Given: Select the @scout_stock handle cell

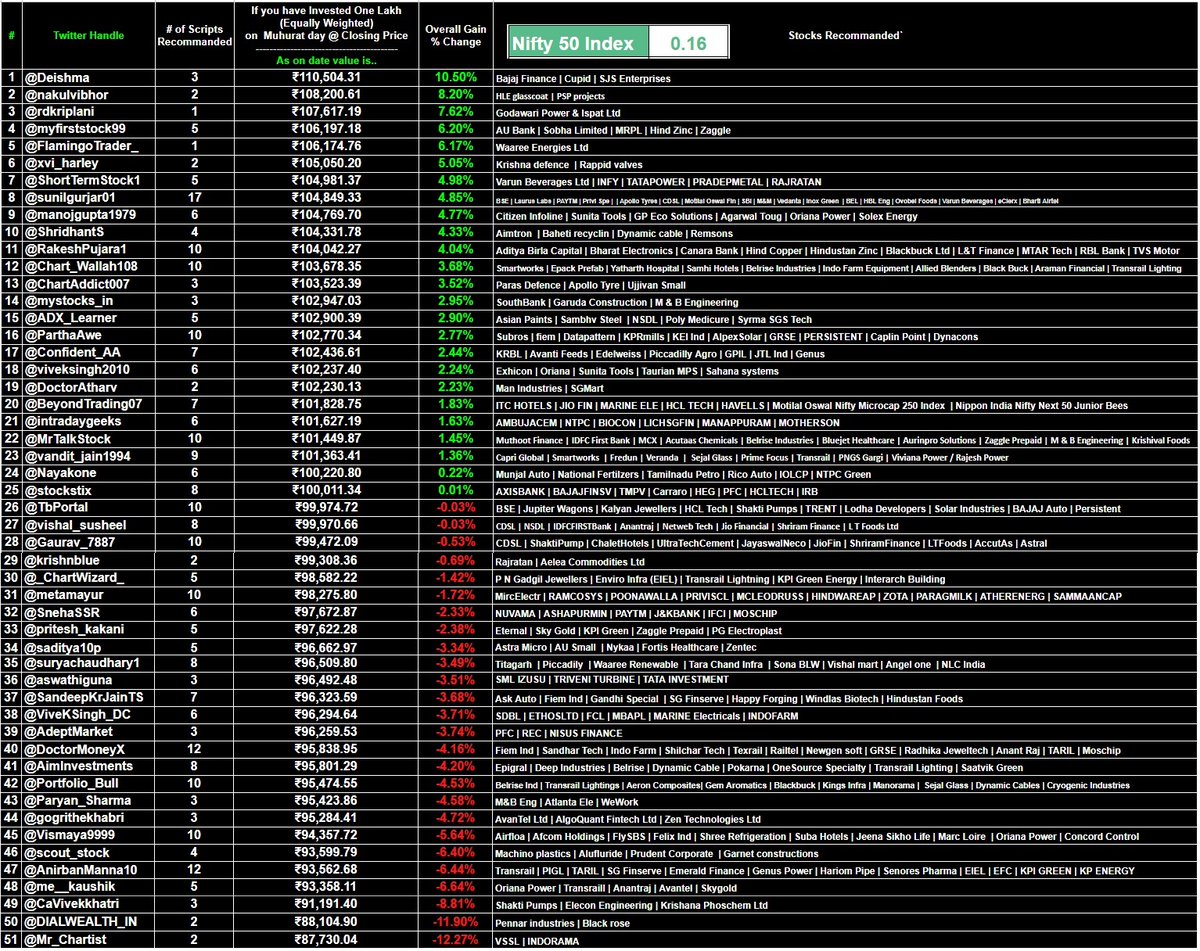Looking at the screenshot, I should (x=88, y=852).
